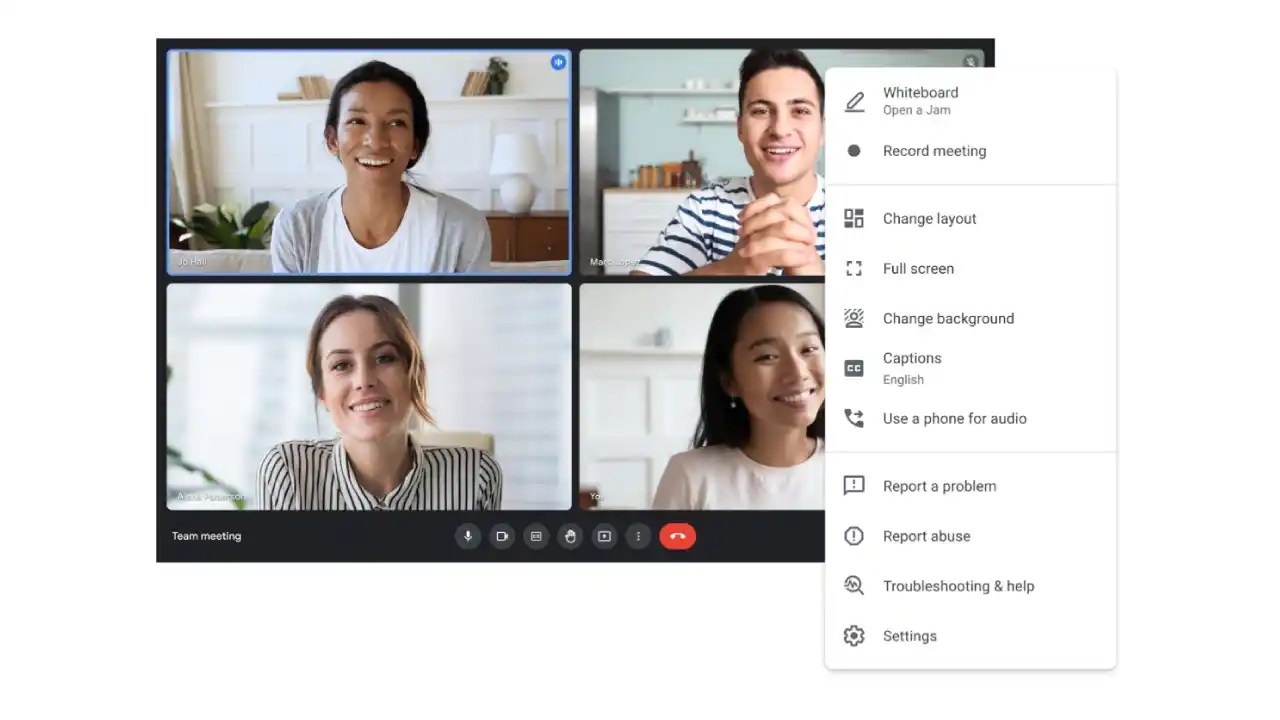Choose Use a phone for audio
The height and width of the screenshot is (720, 1280).
point(954,418)
